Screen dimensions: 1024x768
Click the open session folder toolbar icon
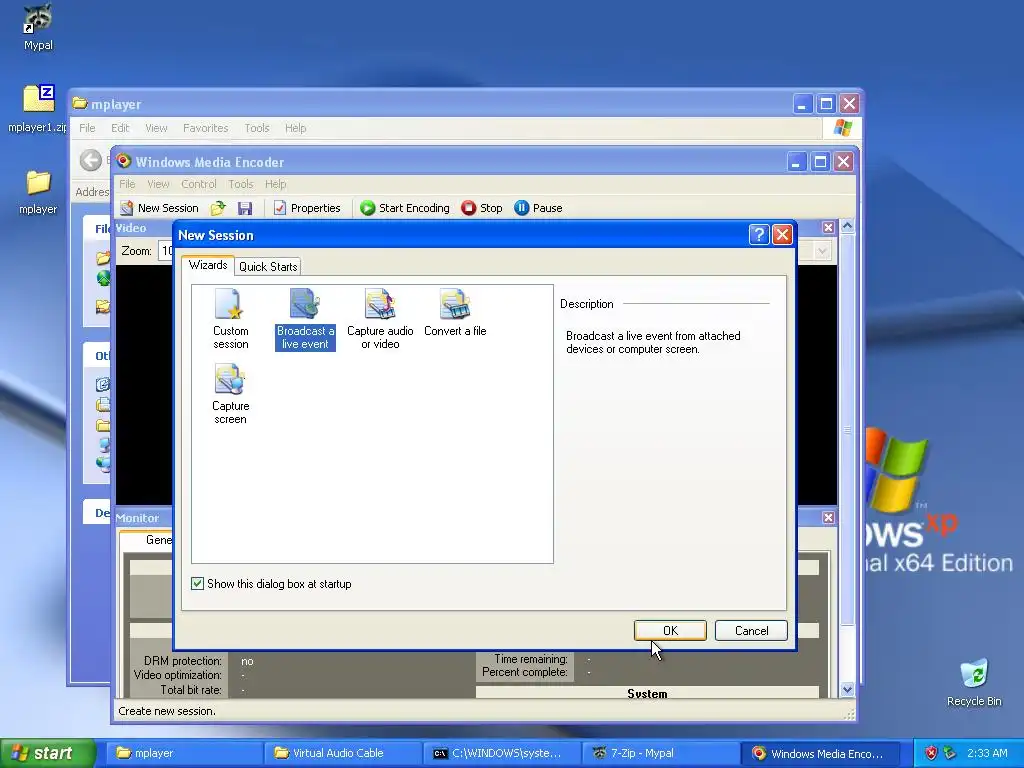tap(218, 208)
